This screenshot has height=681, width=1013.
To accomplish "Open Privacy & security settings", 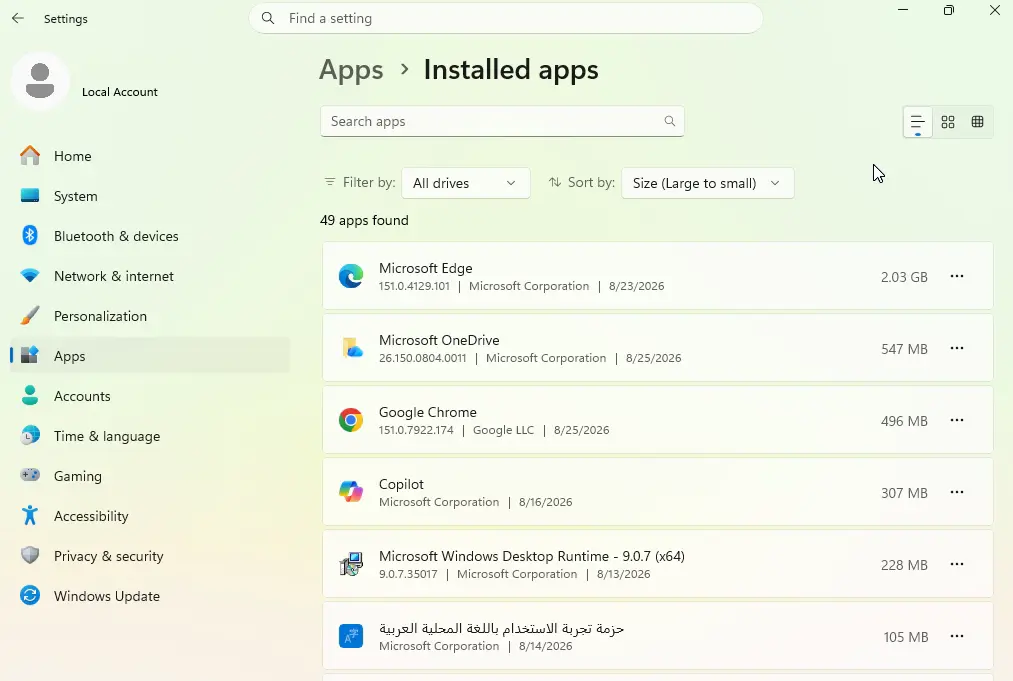I will 150,556.
